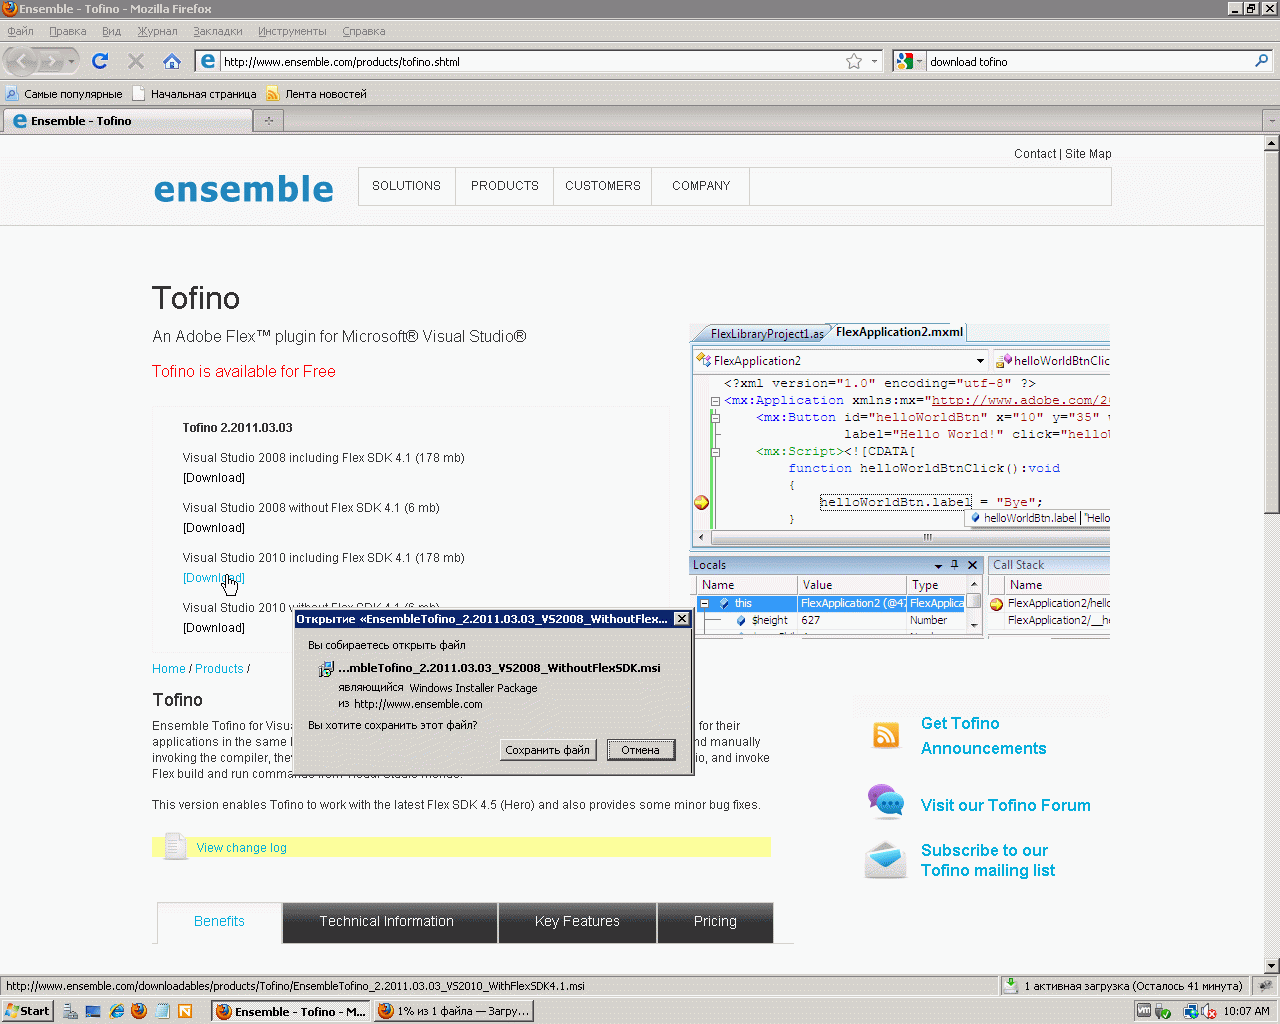1280x1024 pixels.
Task: Open the network connection tray icon
Action: point(1191,1012)
